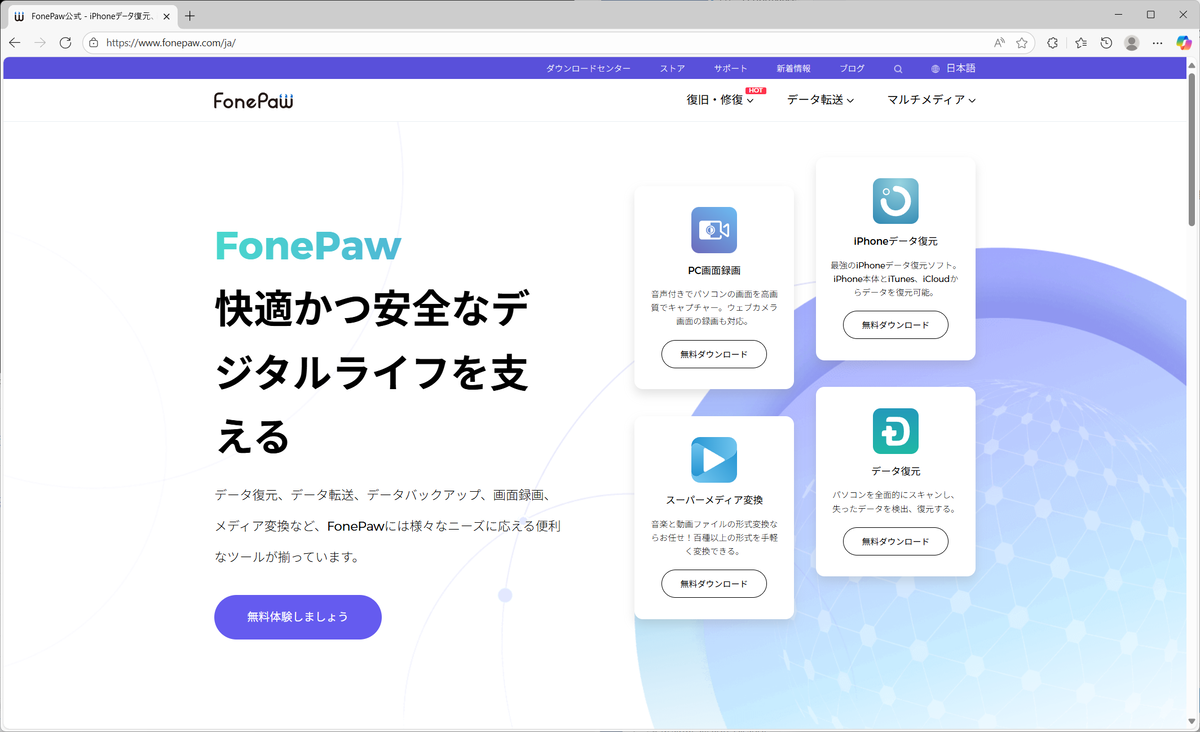Open browser extensions icon
The width and height of the screenshot is (1200, 732).
pyautogui.click(x=1053, y=43)
